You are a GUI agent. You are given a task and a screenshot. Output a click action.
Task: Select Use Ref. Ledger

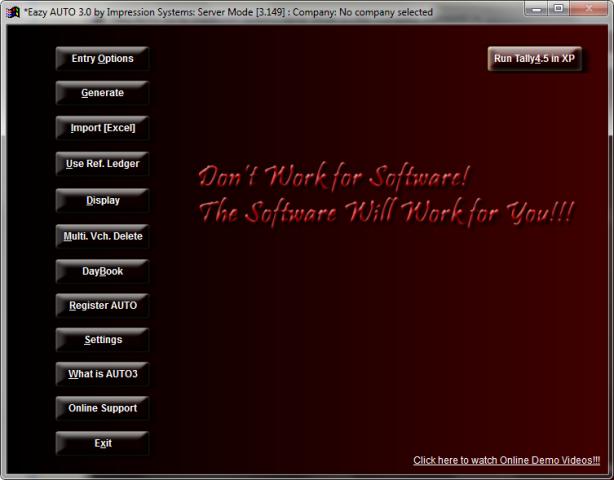(x=102, y=164)
